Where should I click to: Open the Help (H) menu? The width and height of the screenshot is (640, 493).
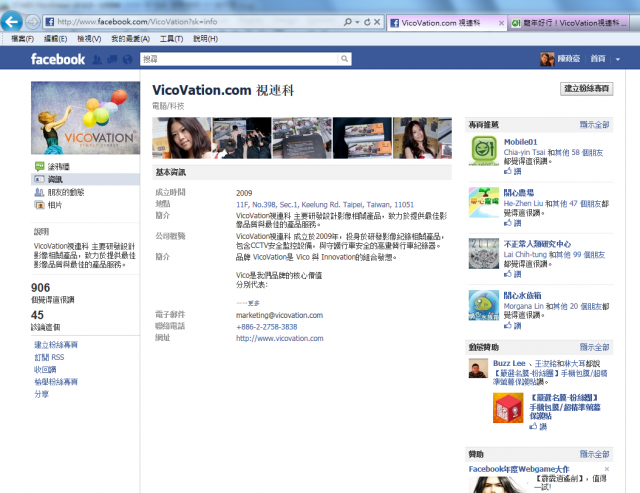click(x=205, y=39)
